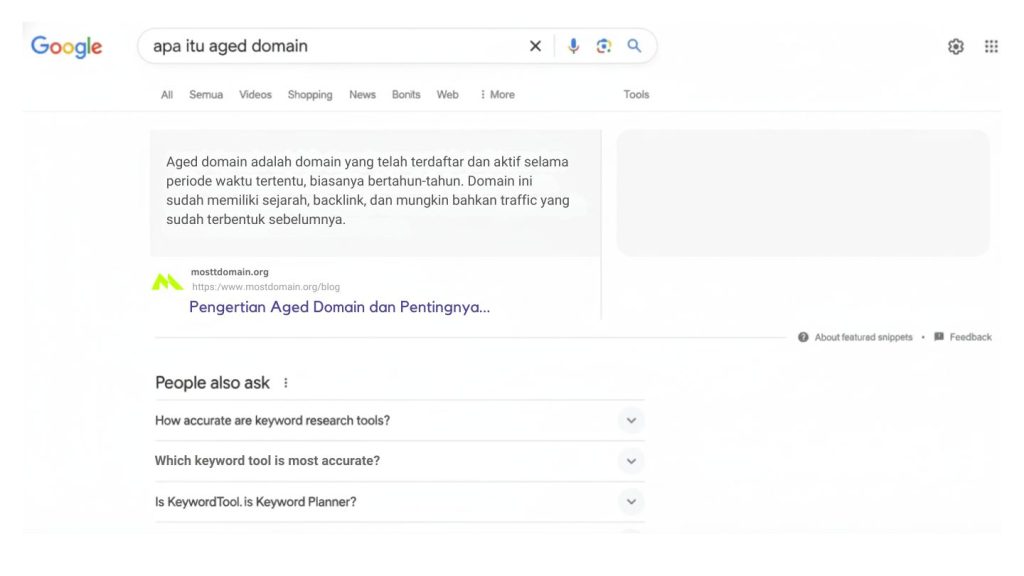Select the Semua filter tab
The height and width of the screenshot is (576, 1024).
[205, 94]
